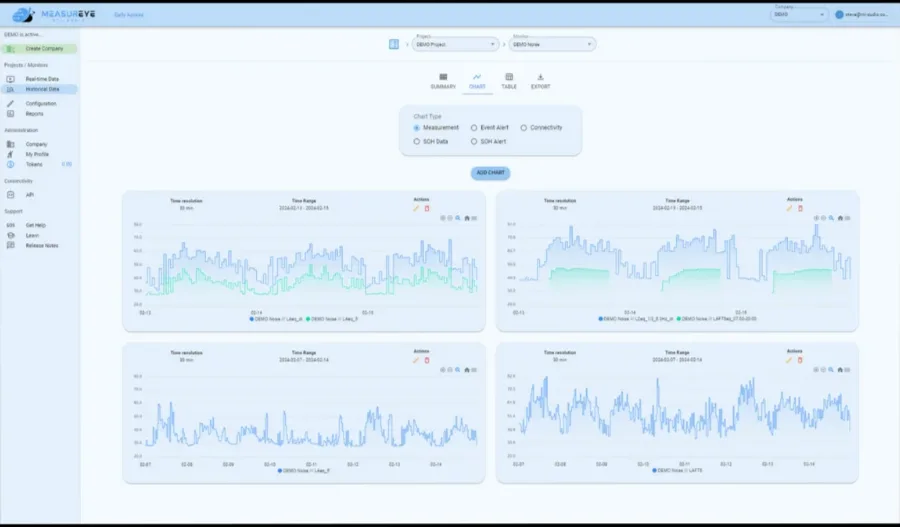Click the Create Company button

[x=40, y=49]
